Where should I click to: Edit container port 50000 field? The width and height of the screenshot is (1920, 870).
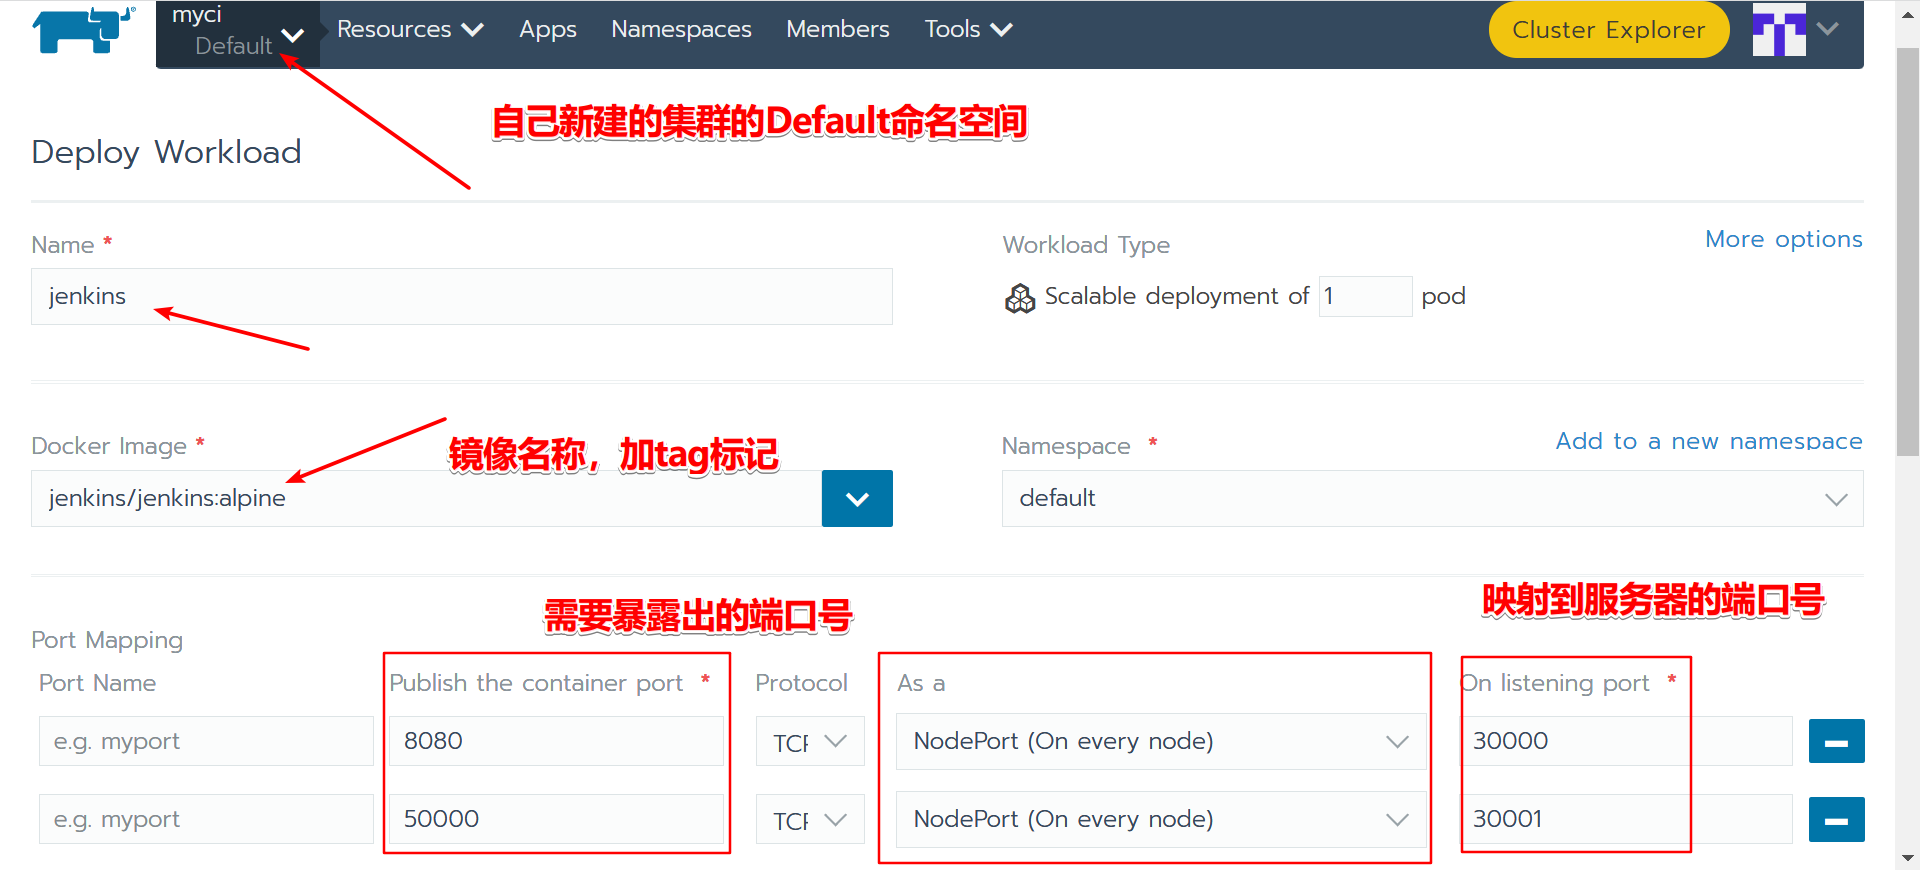pyautogui.click(x=556, y=819)
